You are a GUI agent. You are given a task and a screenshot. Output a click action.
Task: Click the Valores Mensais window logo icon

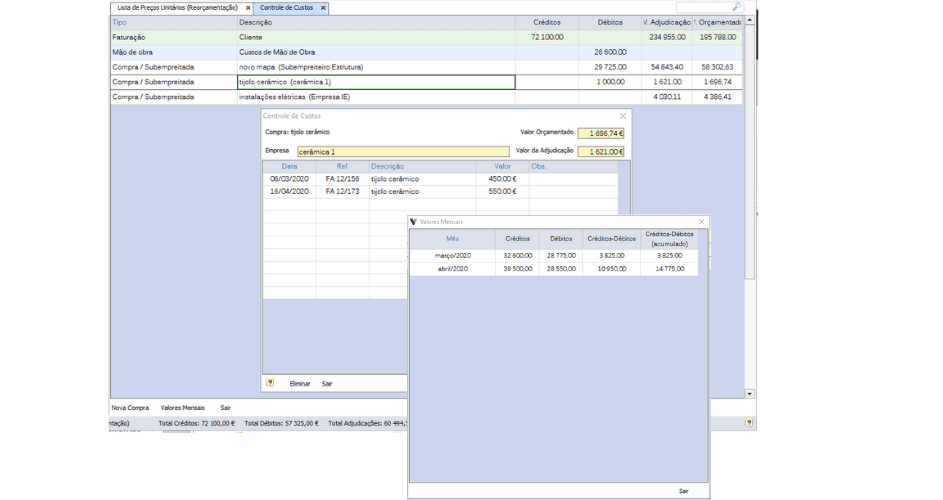414,221
